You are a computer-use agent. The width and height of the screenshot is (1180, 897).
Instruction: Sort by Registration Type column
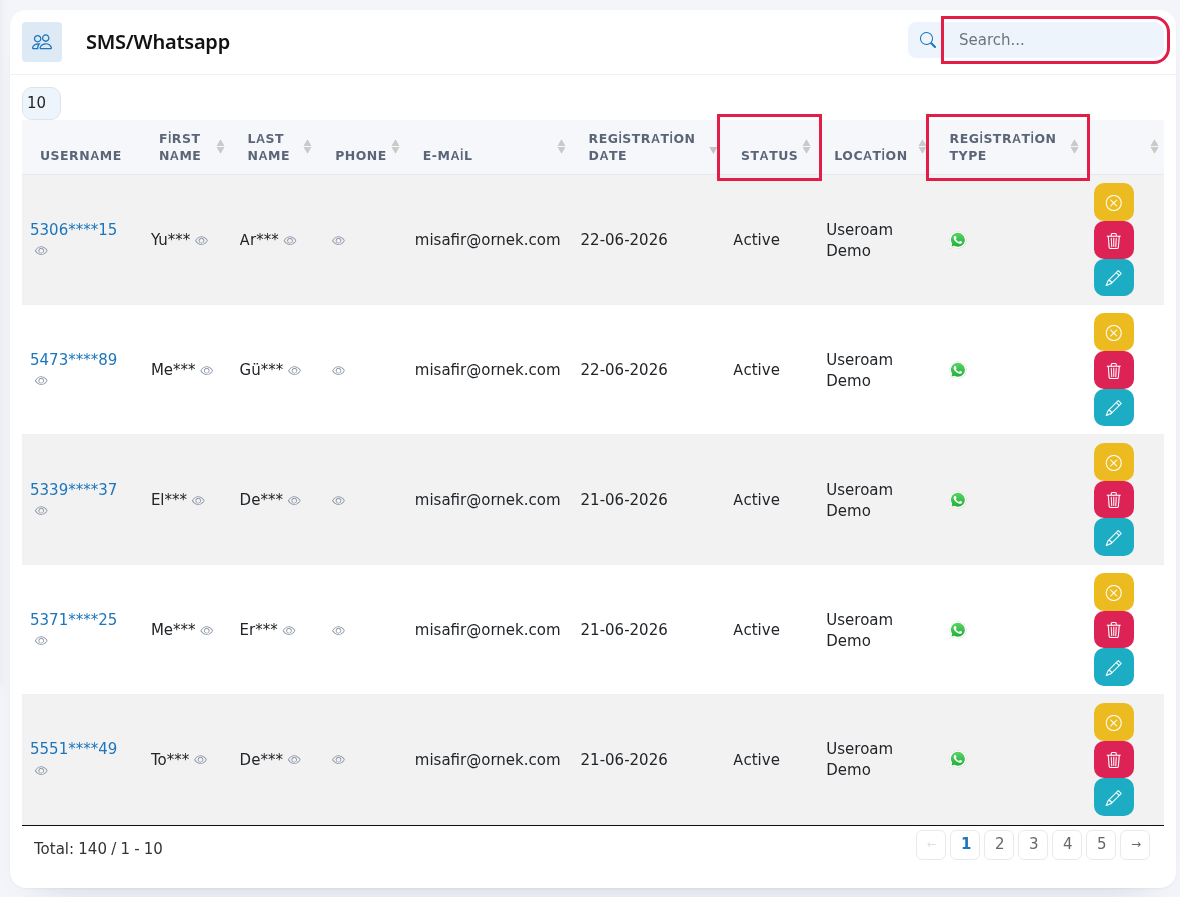1008,147
